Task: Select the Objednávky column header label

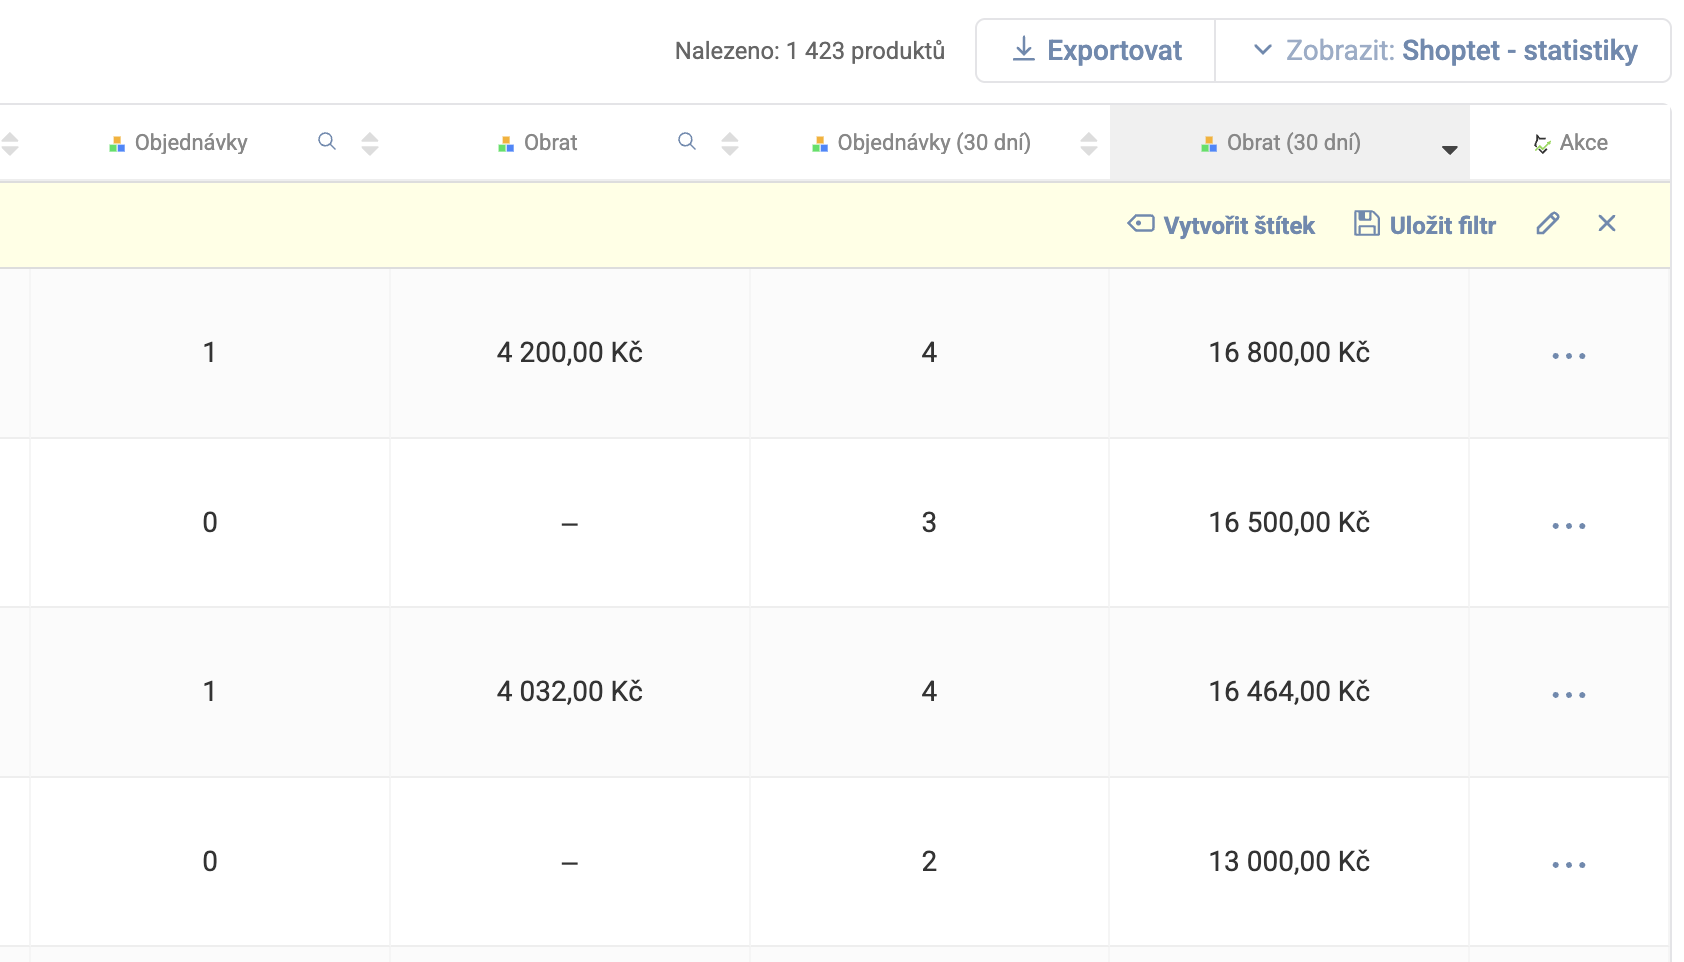Action: [191, 143]
